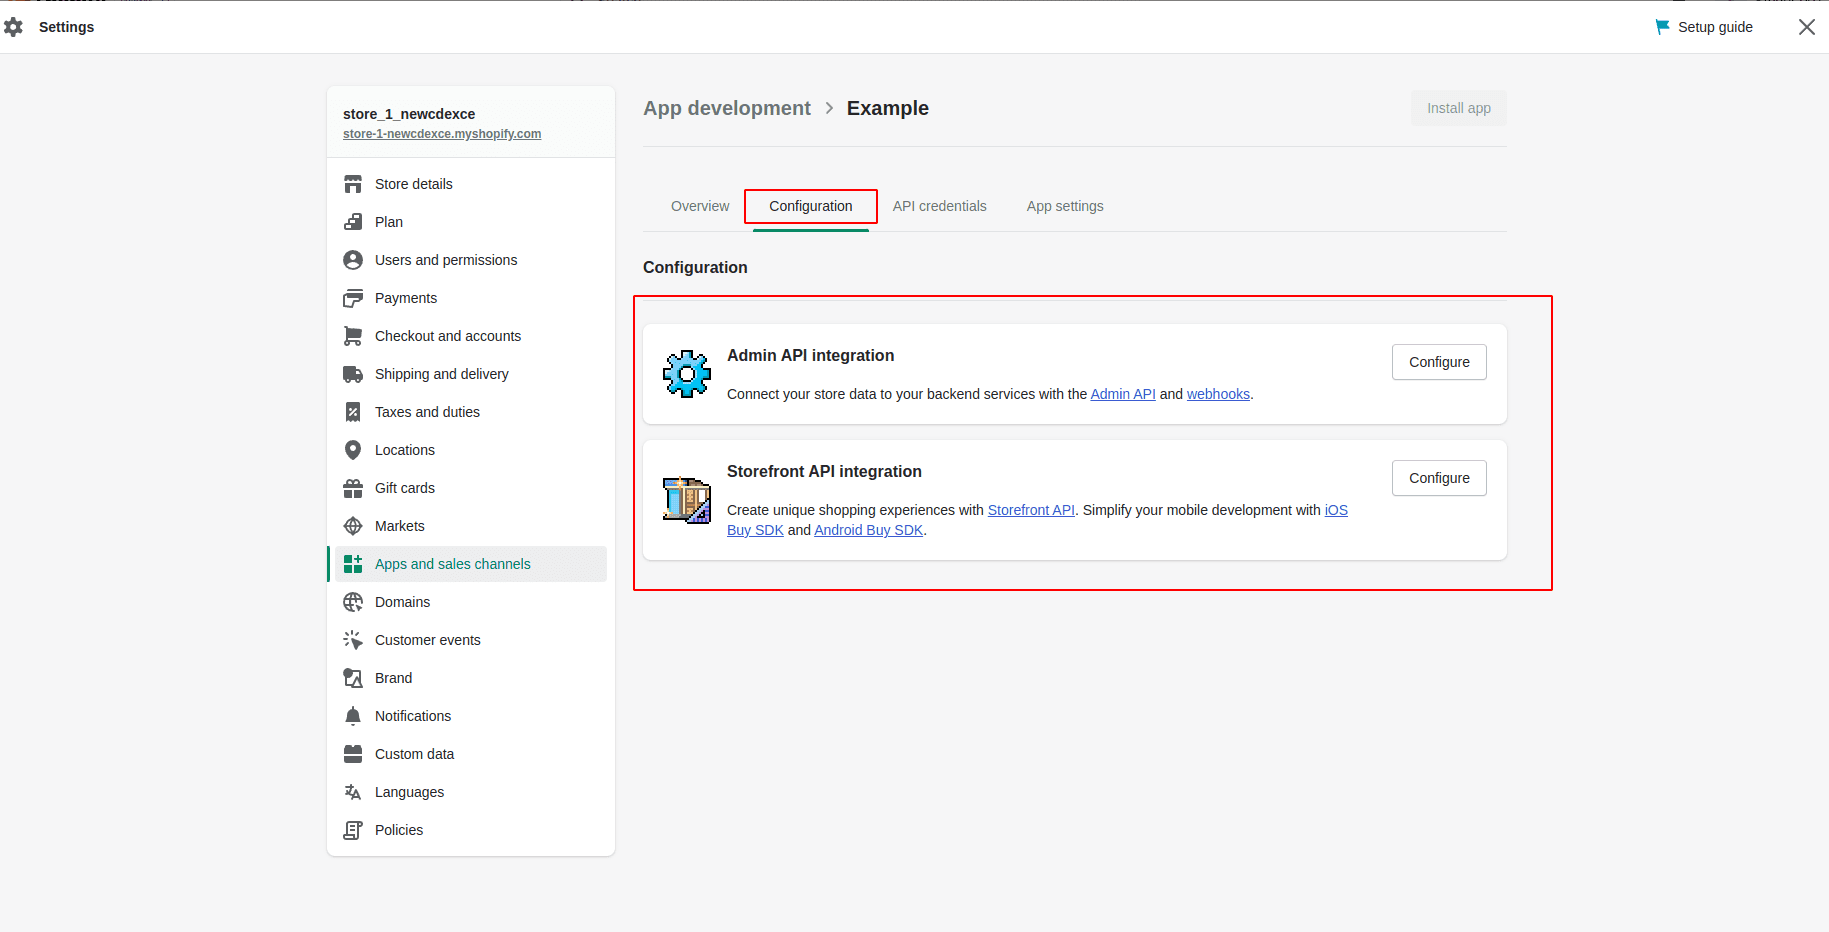
Task: Click the Shipping and delivery truck icon
Action: pos(353,374)
